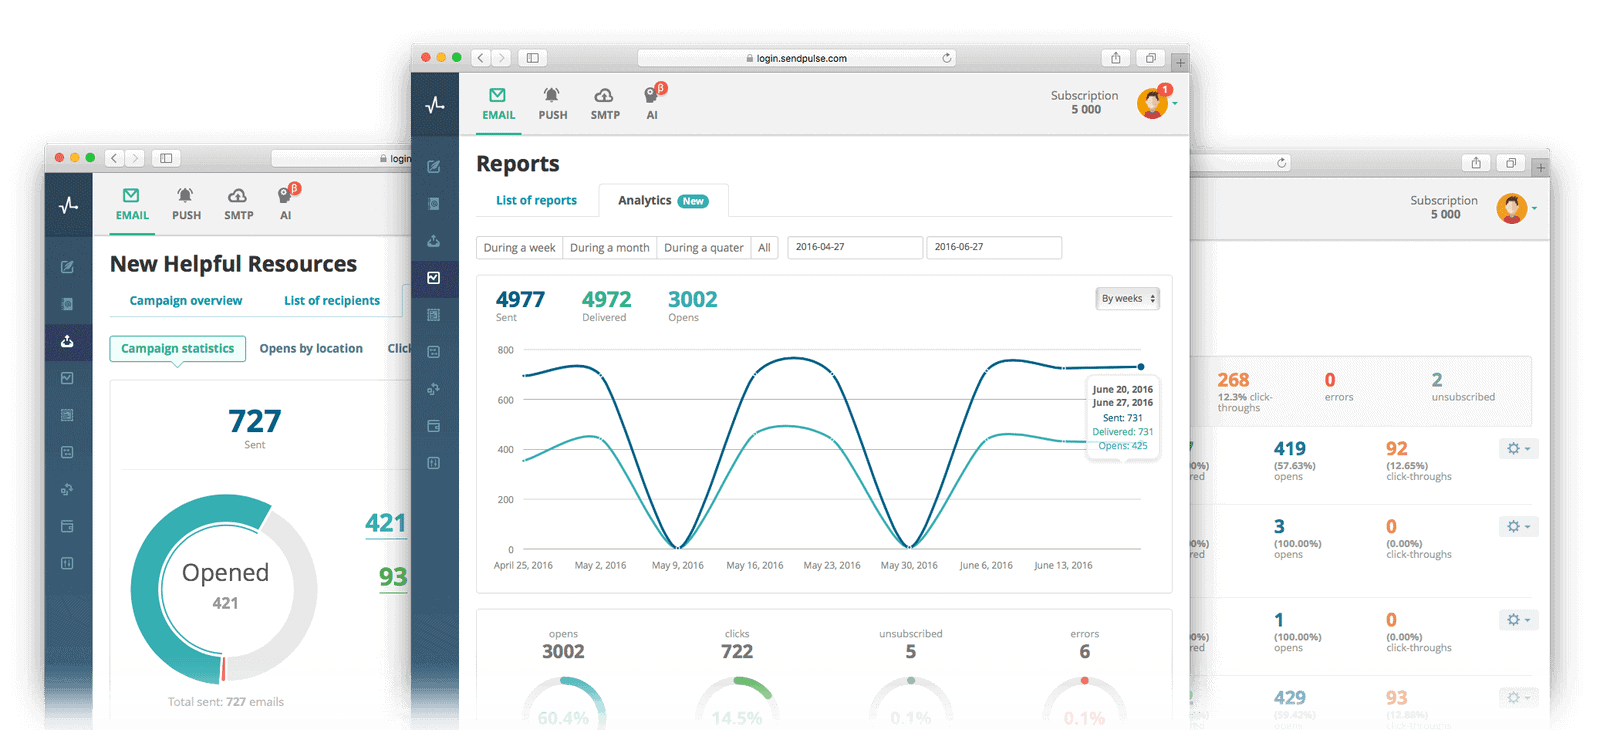Open By weeks dropdown
The height and width of the screenshot is (730, 1600).
pos(1128,299)
